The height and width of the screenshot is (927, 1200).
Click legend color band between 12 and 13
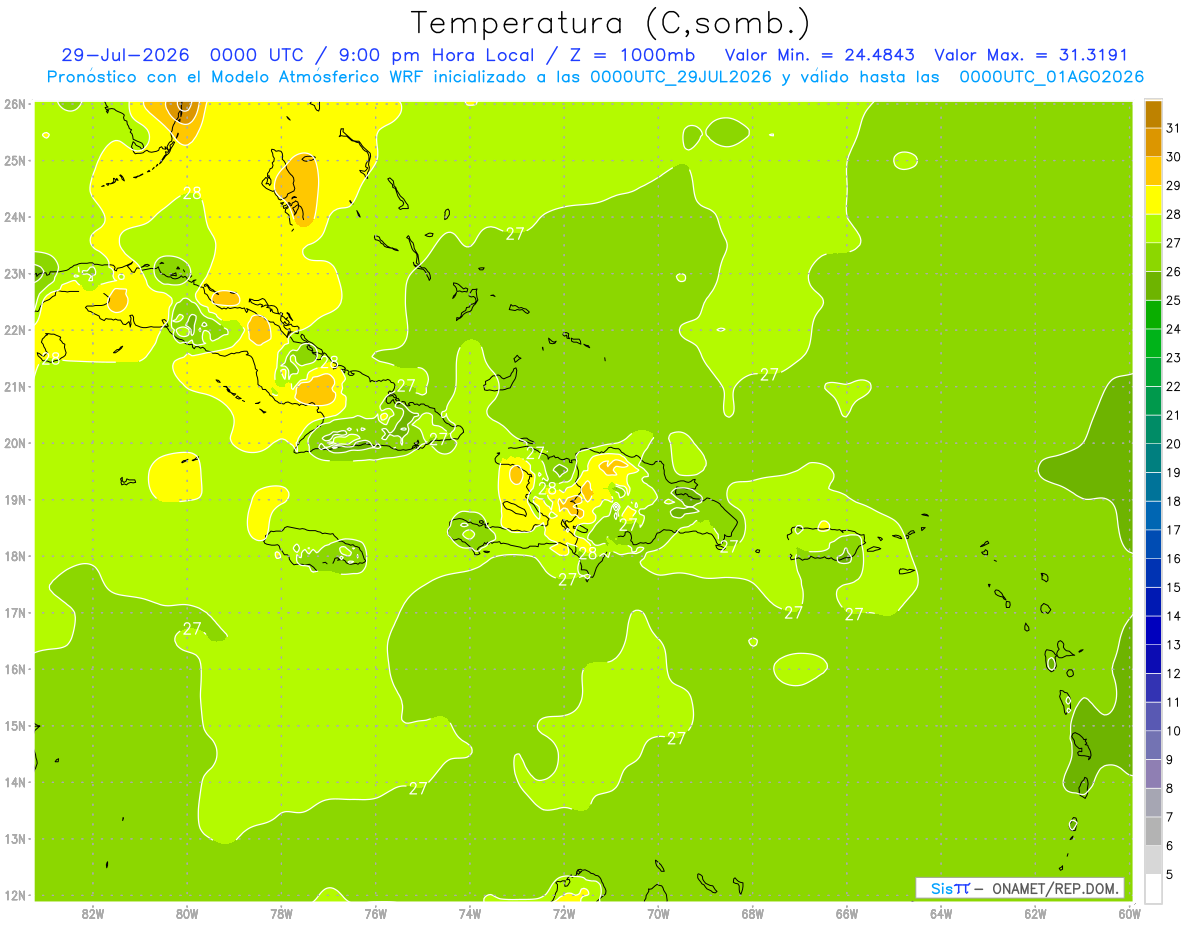click(1153, 658)
